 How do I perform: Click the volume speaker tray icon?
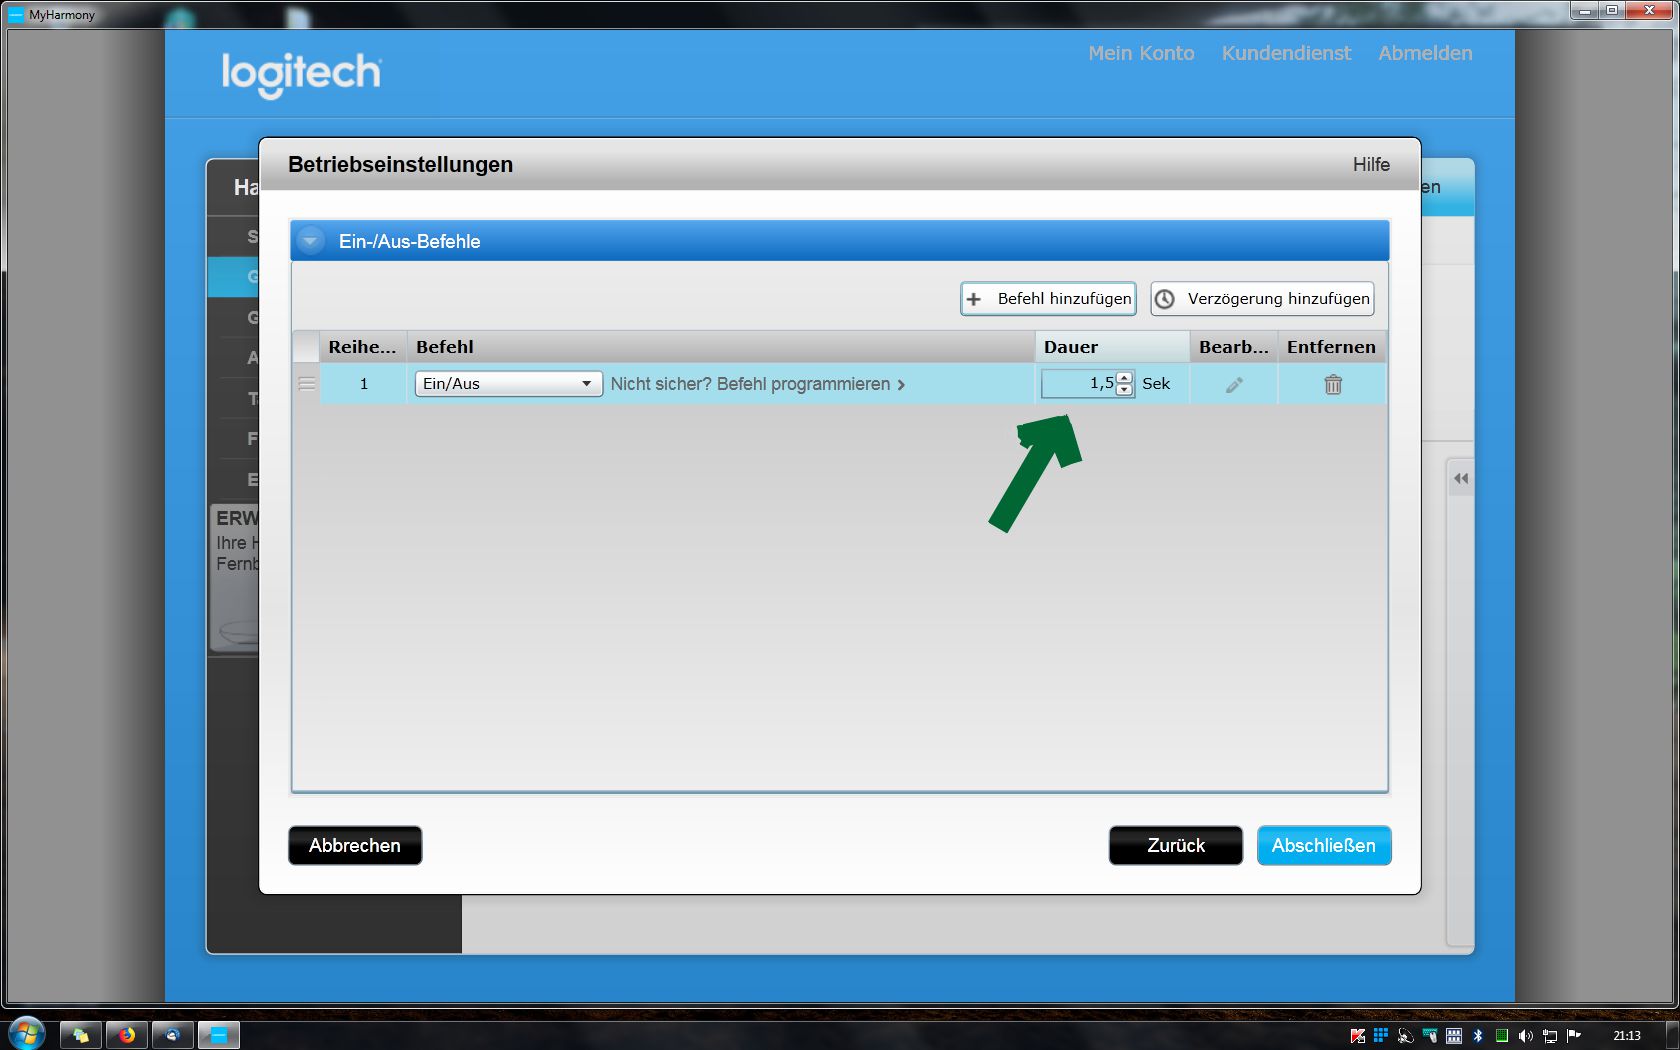tap(1525, 1036)
